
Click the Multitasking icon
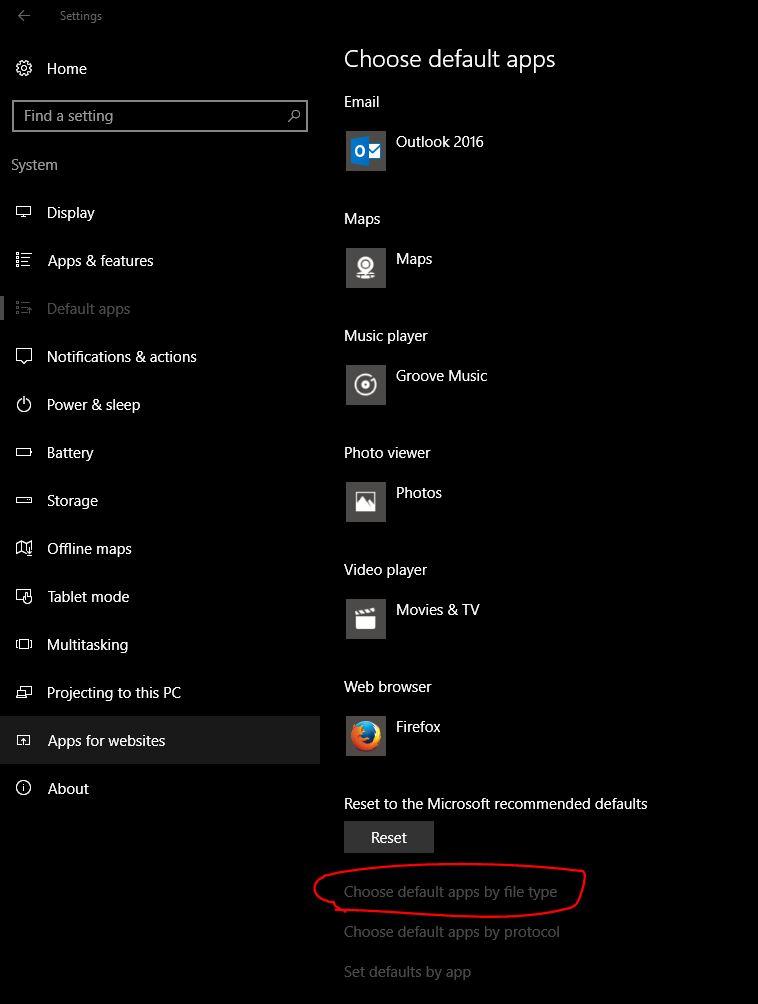(x=24, y=644)
